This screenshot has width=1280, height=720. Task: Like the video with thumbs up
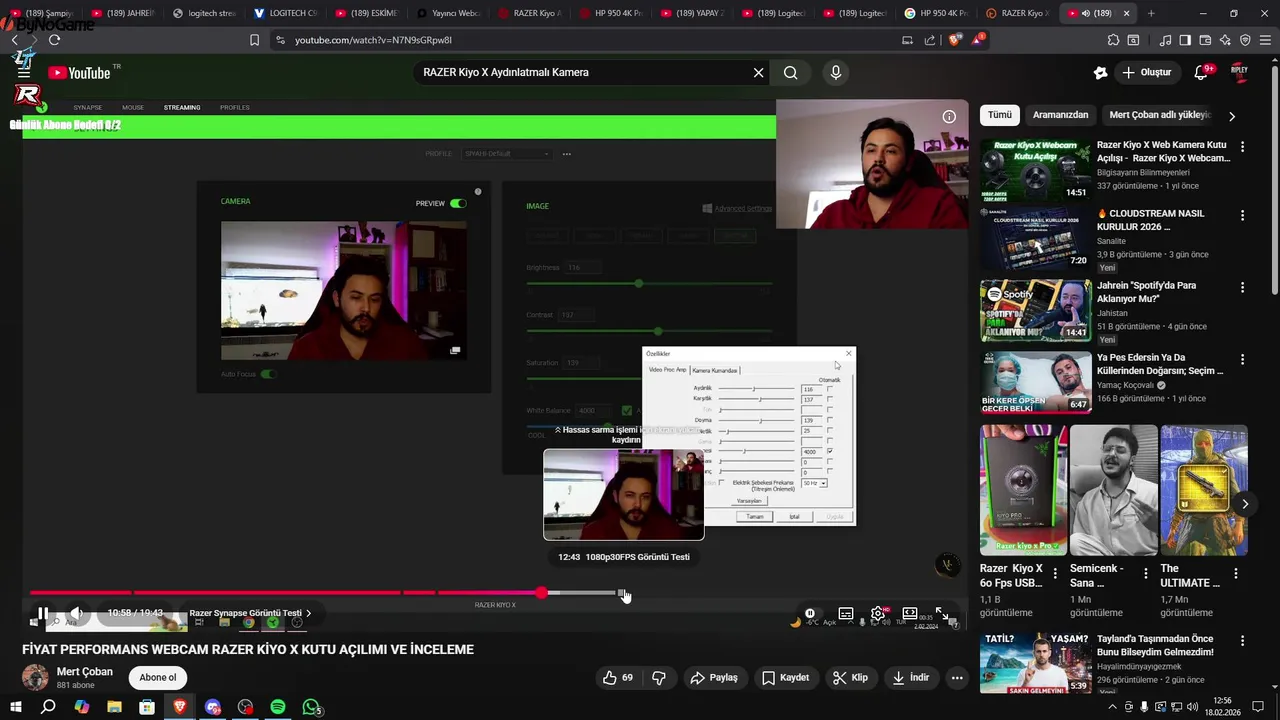(618, 677)
